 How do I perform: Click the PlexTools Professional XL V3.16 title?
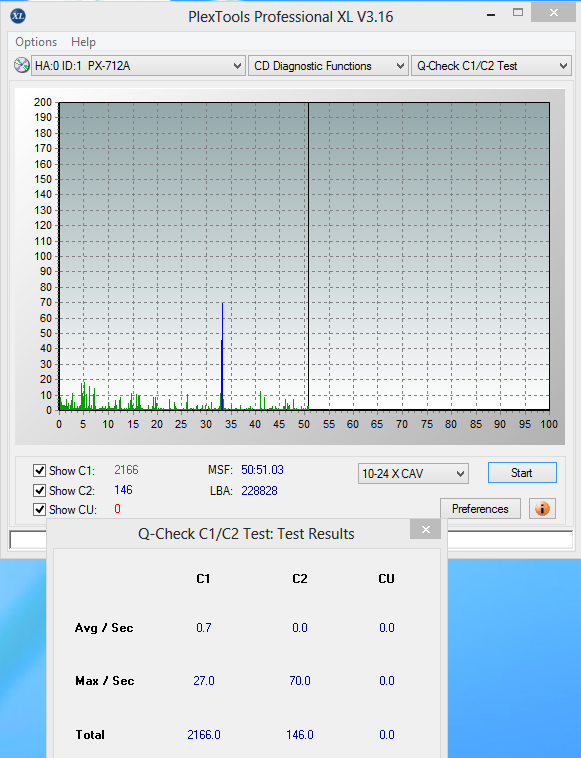point(290,16)
